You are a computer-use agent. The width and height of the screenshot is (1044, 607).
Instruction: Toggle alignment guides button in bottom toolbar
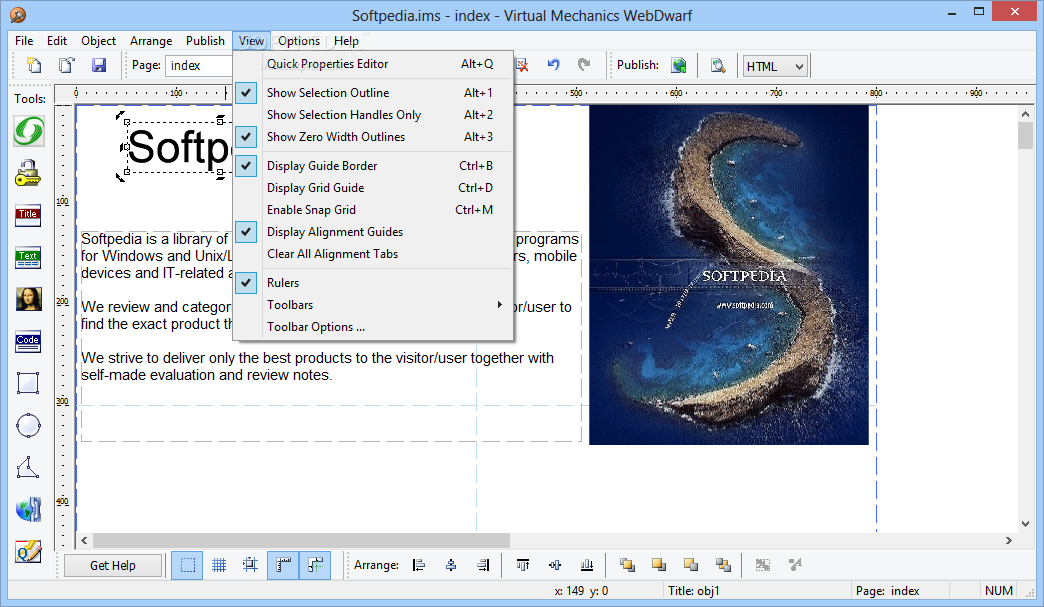click(x=315, y=566)
